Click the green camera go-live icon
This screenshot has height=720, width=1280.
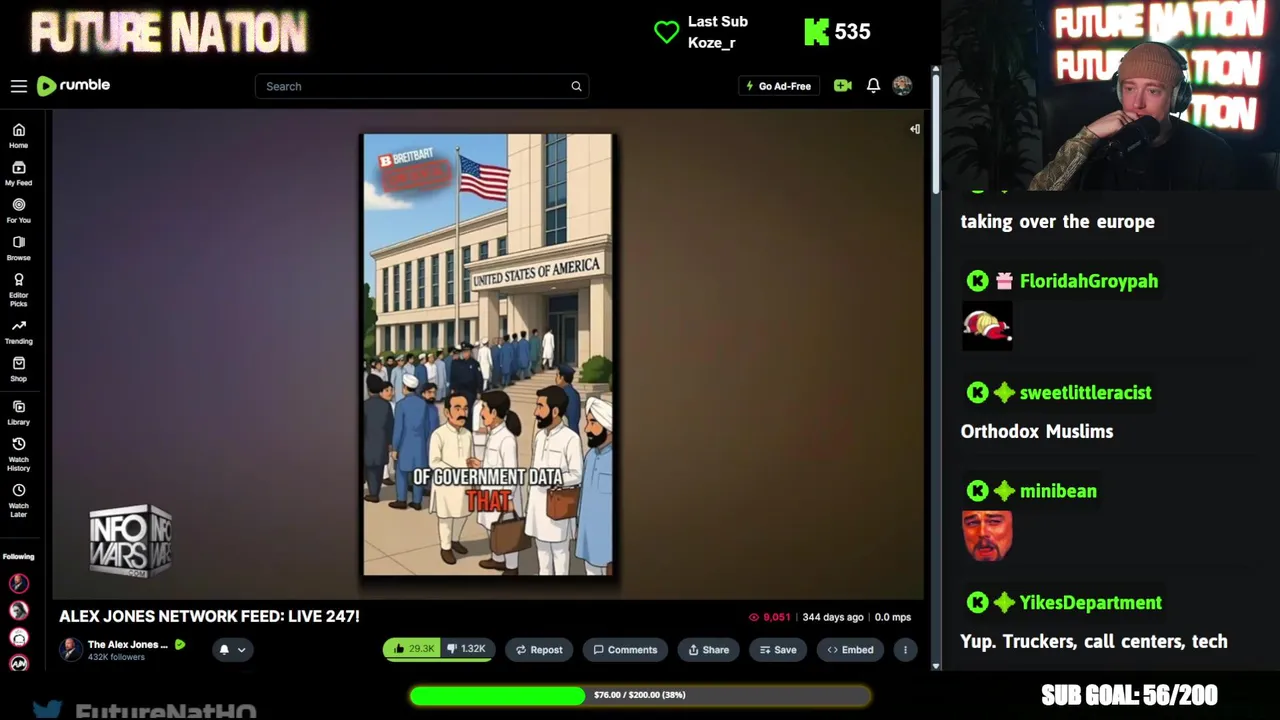click(x=843, y=86)
